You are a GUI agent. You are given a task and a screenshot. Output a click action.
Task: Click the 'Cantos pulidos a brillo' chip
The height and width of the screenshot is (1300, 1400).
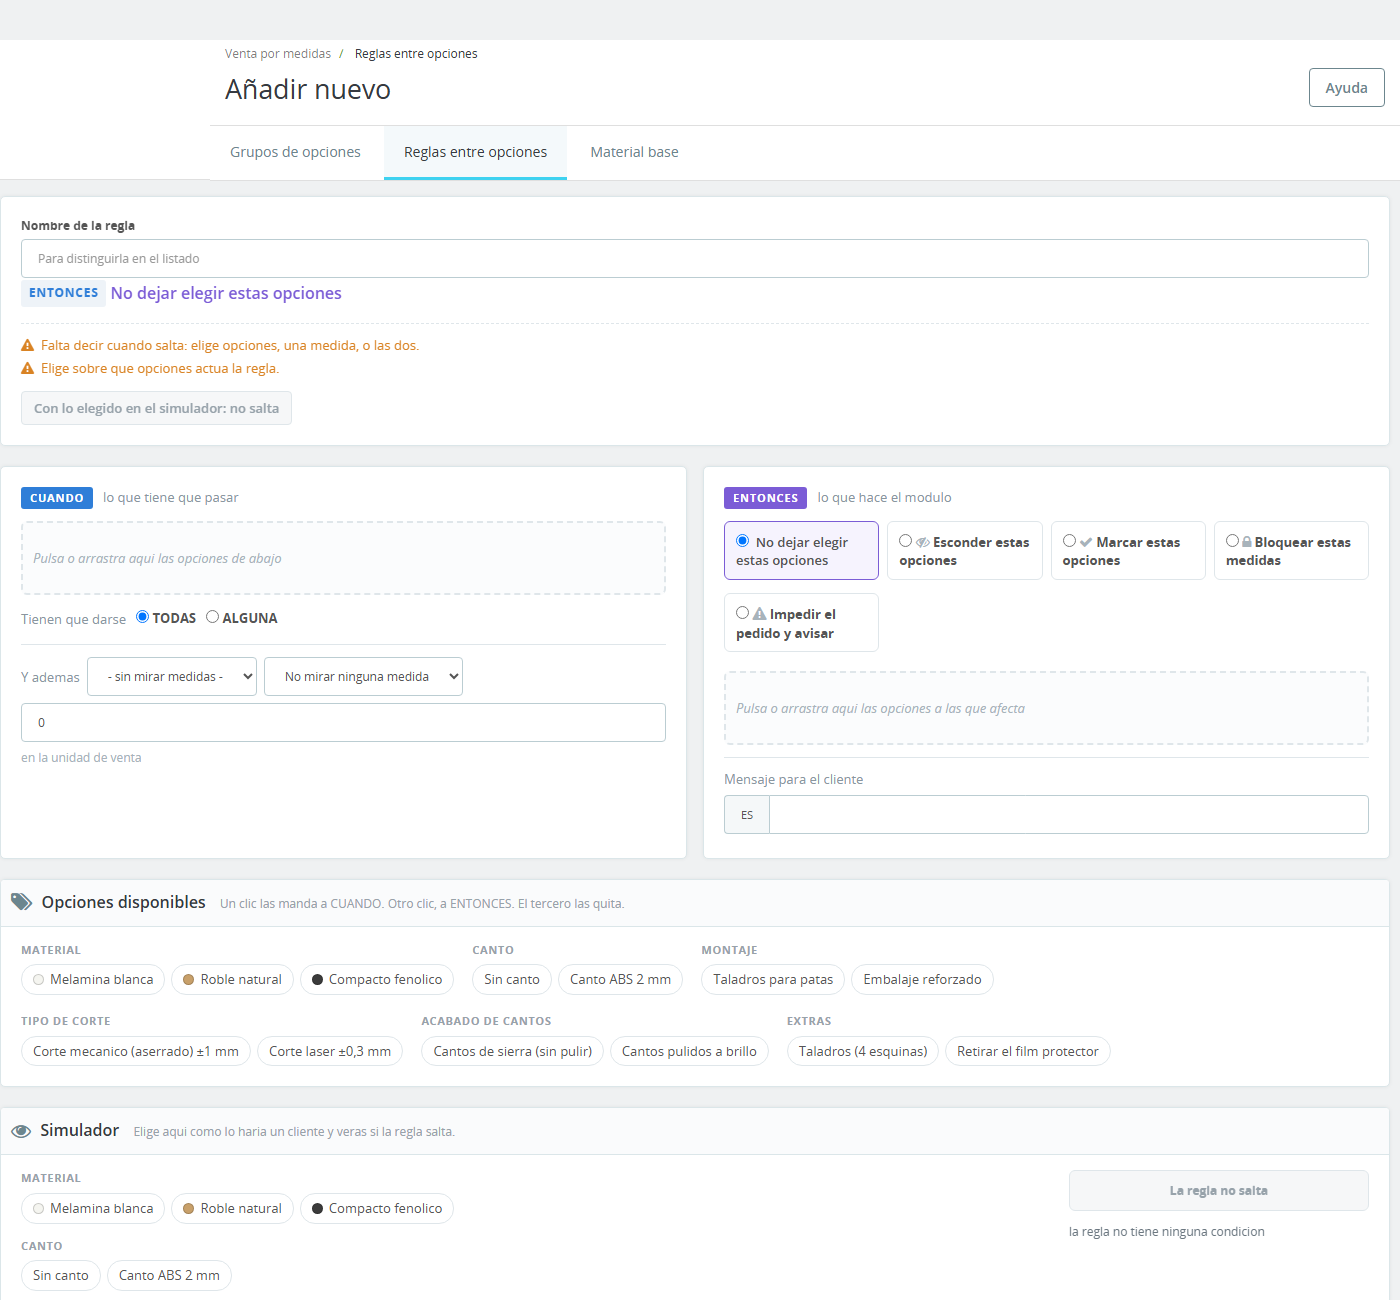pyautogui.click(x=689, y=1051)
